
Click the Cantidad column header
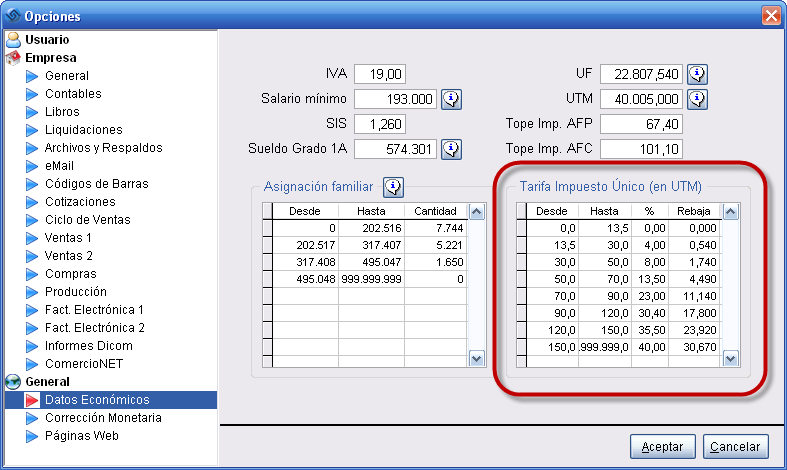[436, 211]
